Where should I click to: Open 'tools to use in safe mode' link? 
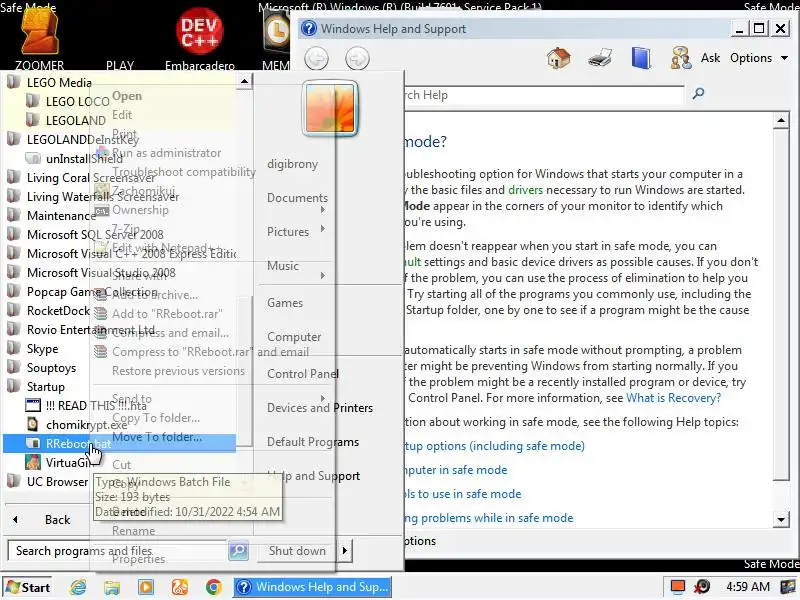pyautogui.click(x=463, y=494)
